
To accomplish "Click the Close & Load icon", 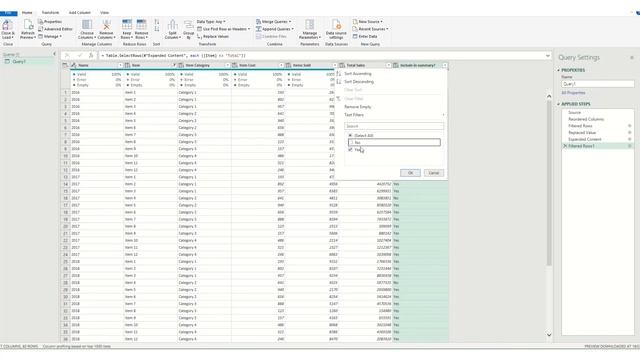I will click(x=7, y=25).
